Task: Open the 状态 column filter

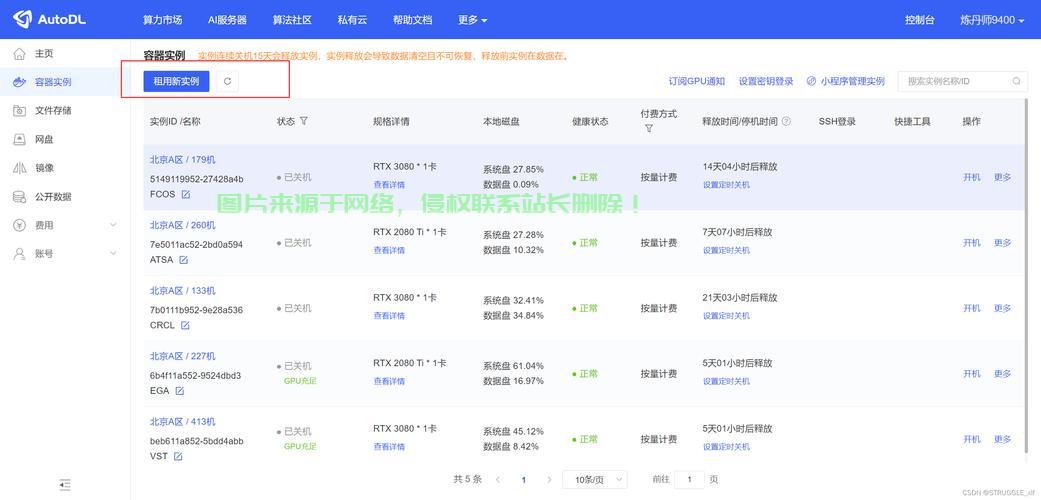Action: coord(303,122)
